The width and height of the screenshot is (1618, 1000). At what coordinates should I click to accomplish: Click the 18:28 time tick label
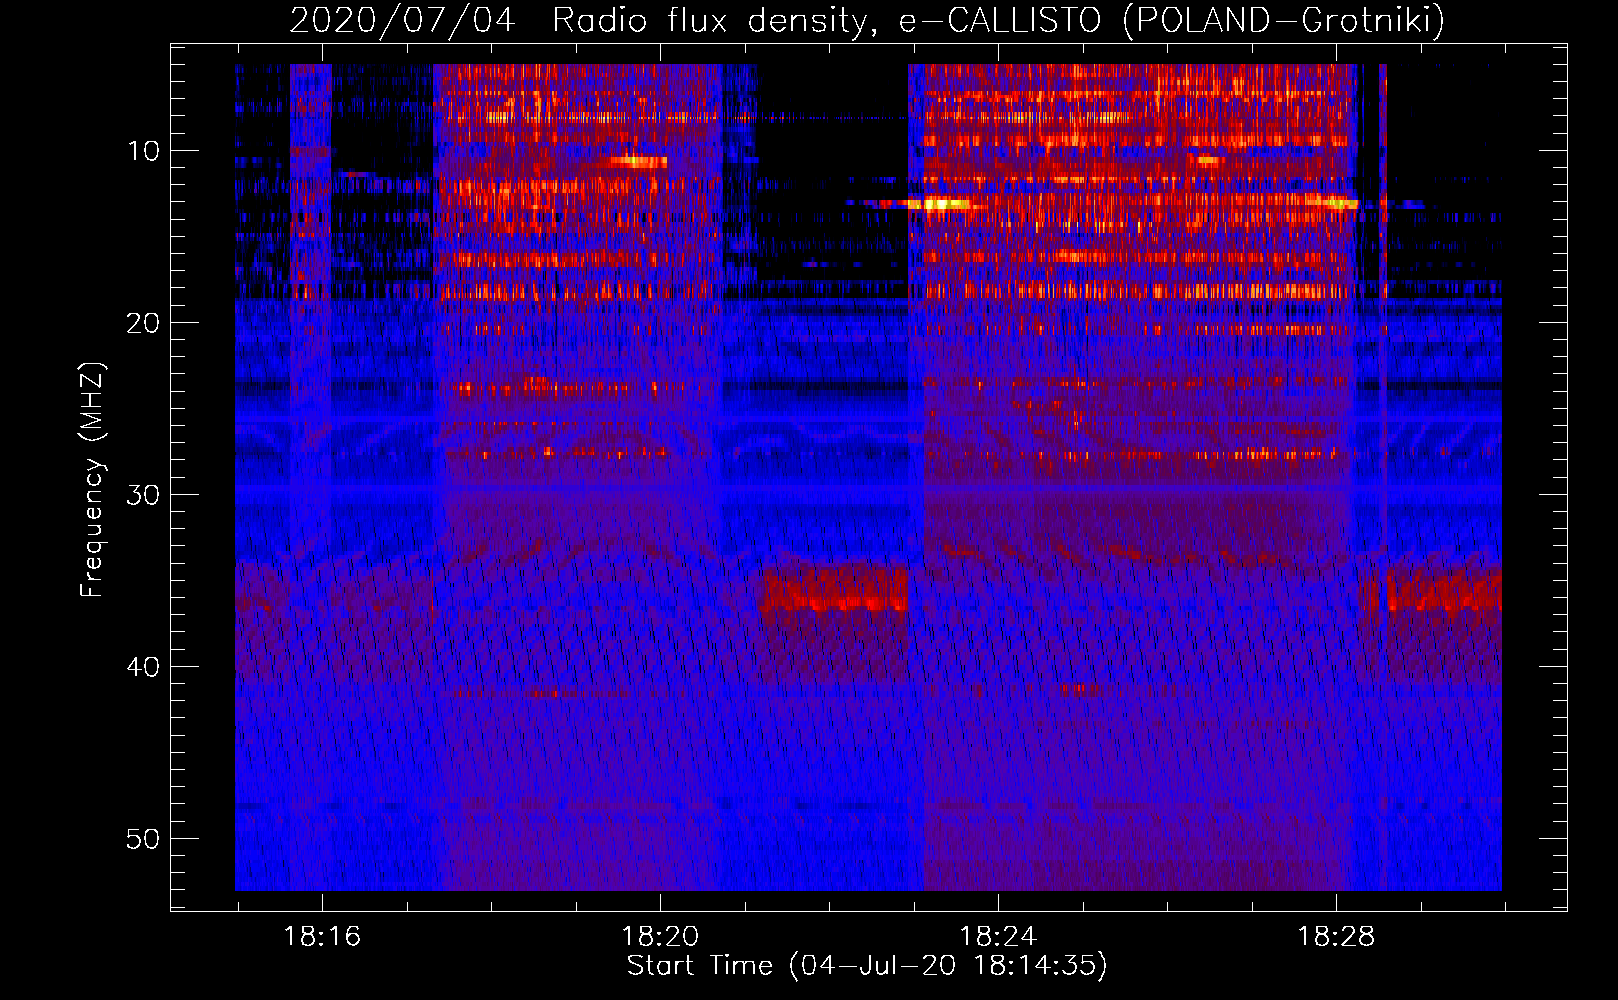pos(1336,937)
